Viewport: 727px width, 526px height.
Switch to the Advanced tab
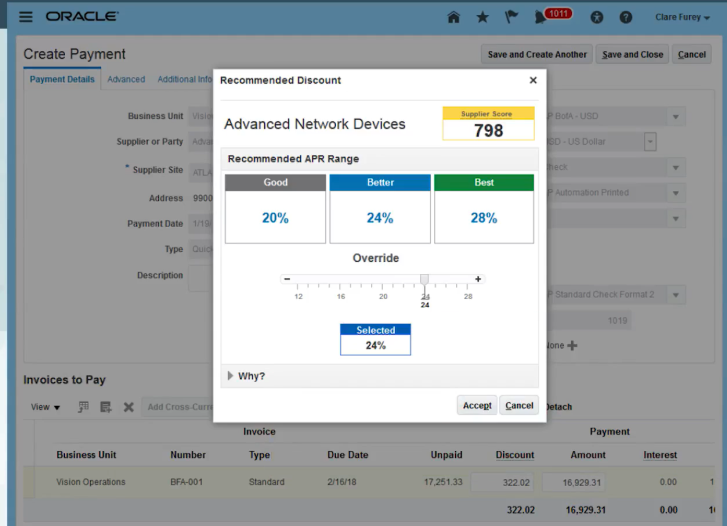[126, 79]
